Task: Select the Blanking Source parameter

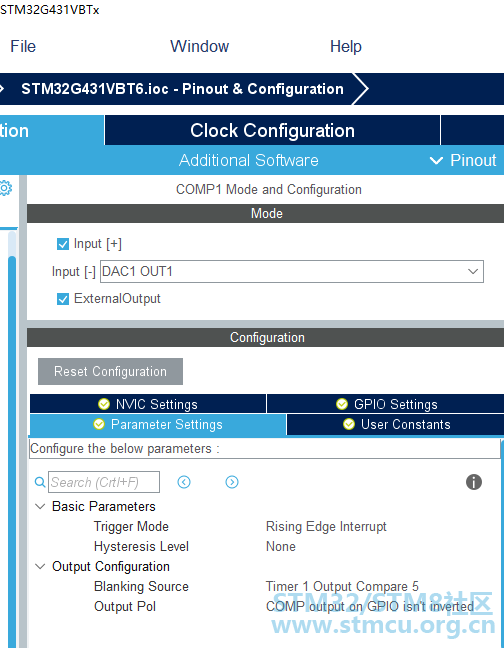Action: (141, 586)
